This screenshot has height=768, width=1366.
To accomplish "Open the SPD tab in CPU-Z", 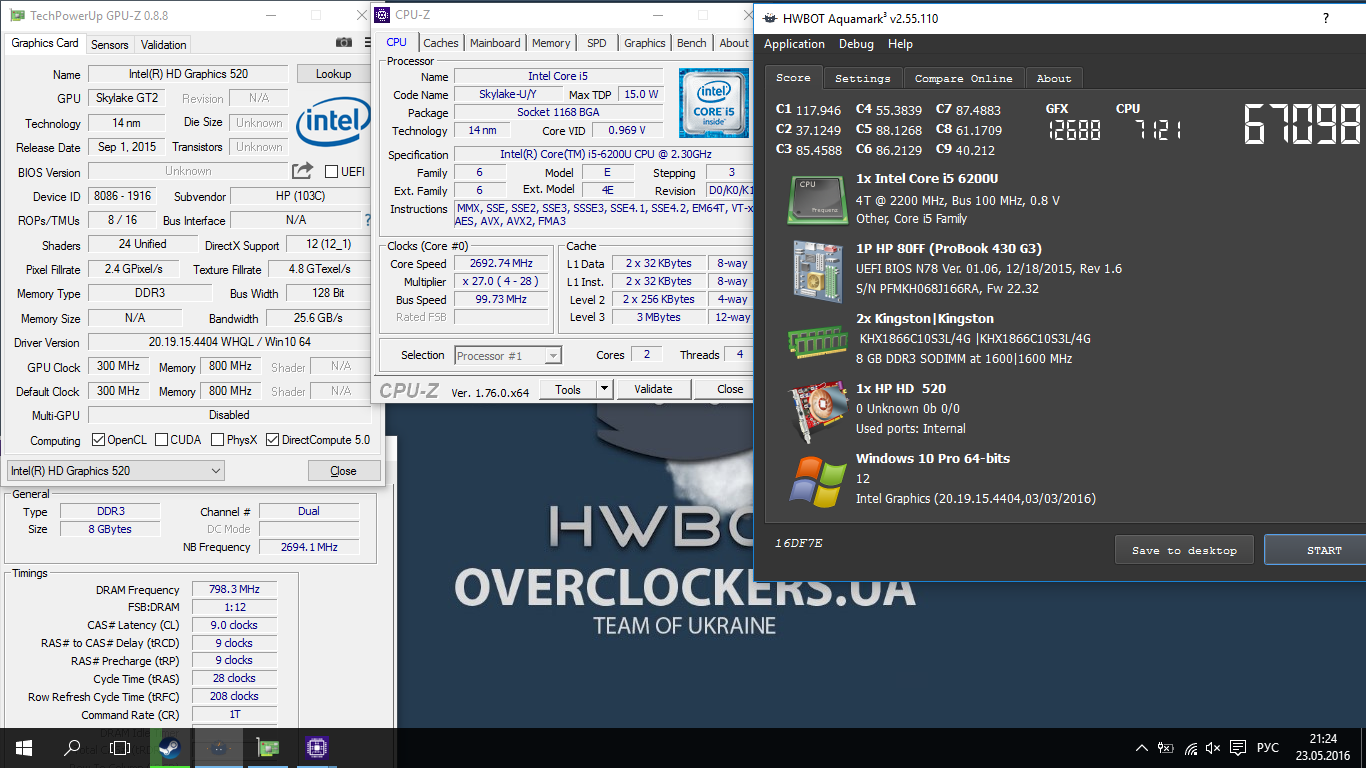I will [597, 43].
